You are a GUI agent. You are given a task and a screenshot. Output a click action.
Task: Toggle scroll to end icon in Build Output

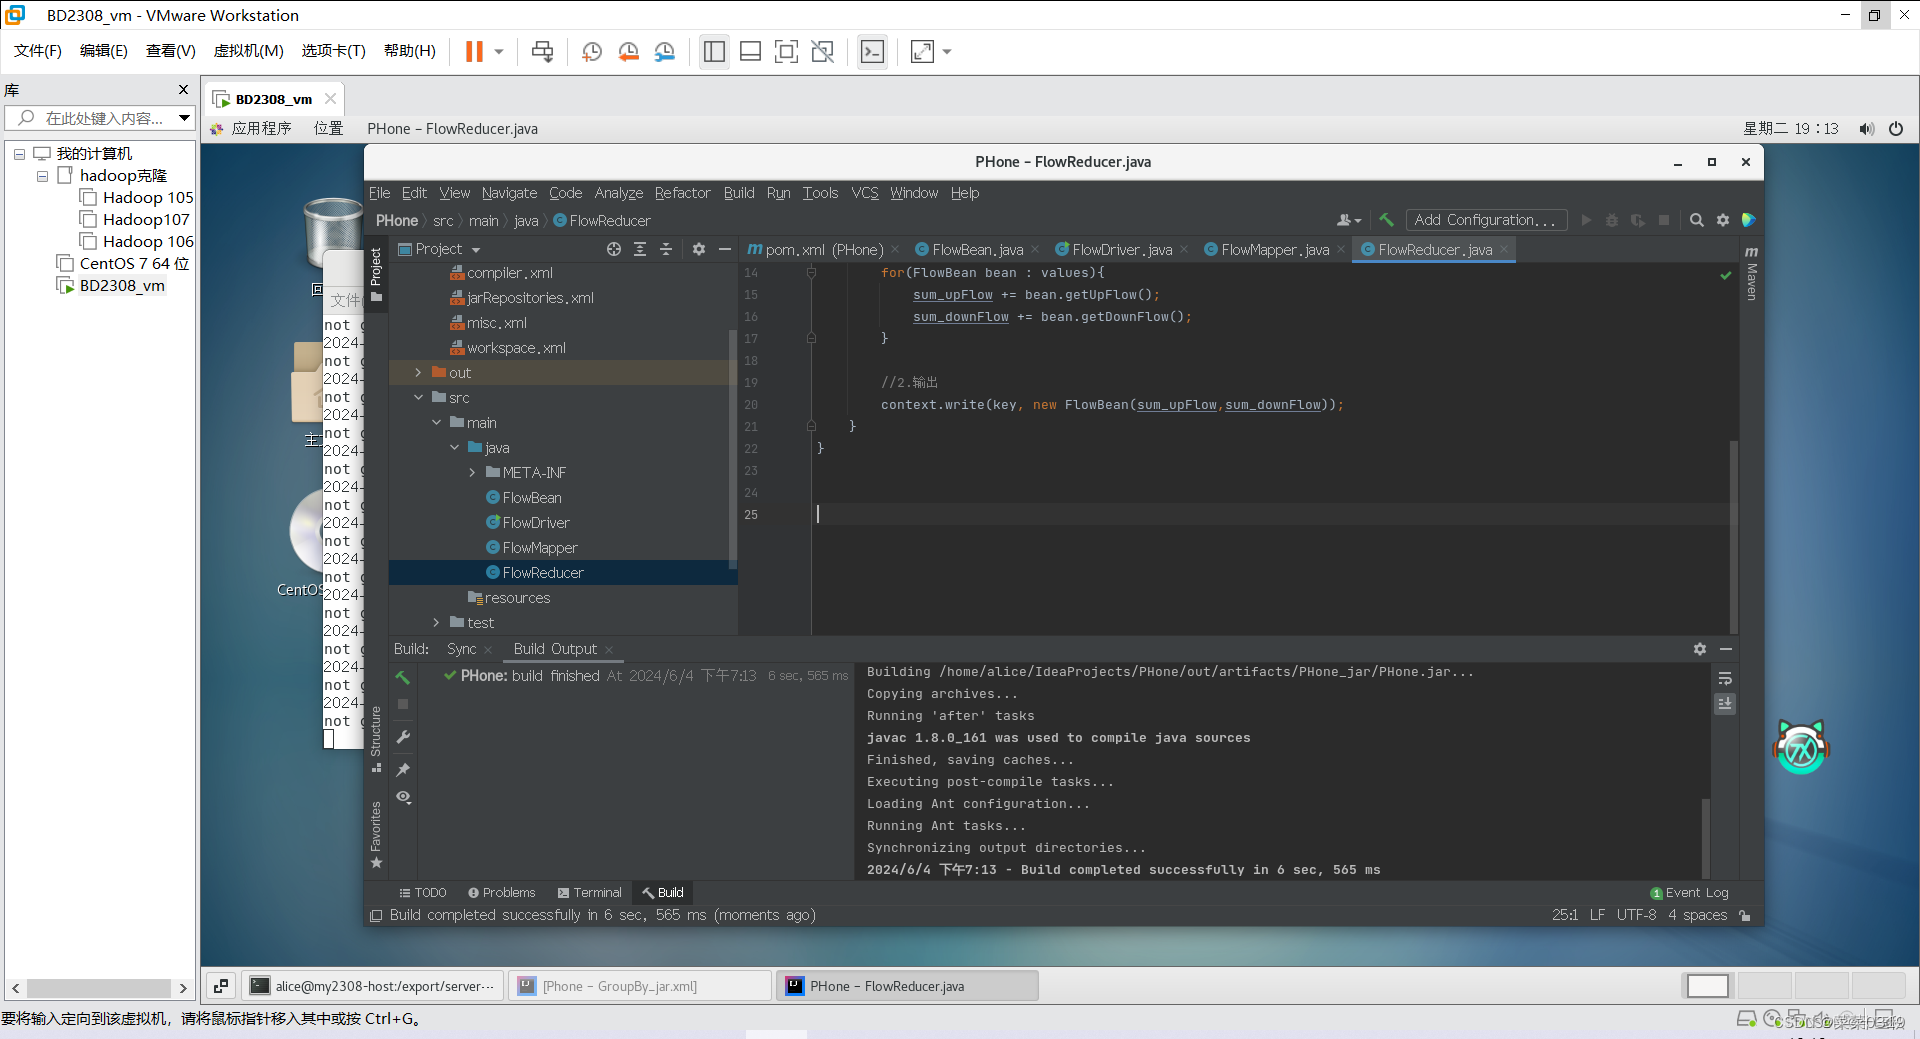tap(1725, 704)
